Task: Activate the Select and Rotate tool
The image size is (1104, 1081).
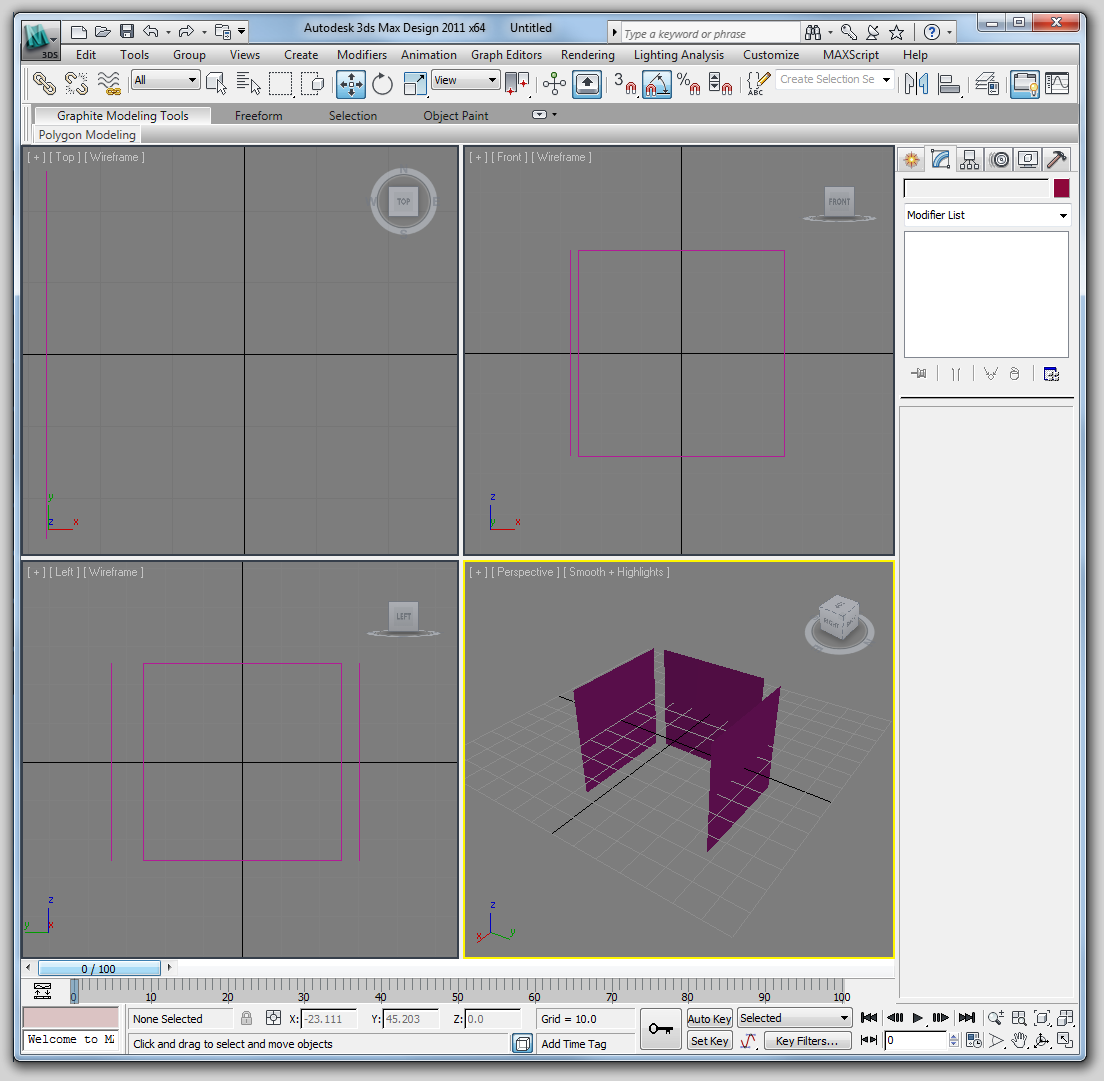Action: pyautogui.click(x=382, y=84)
